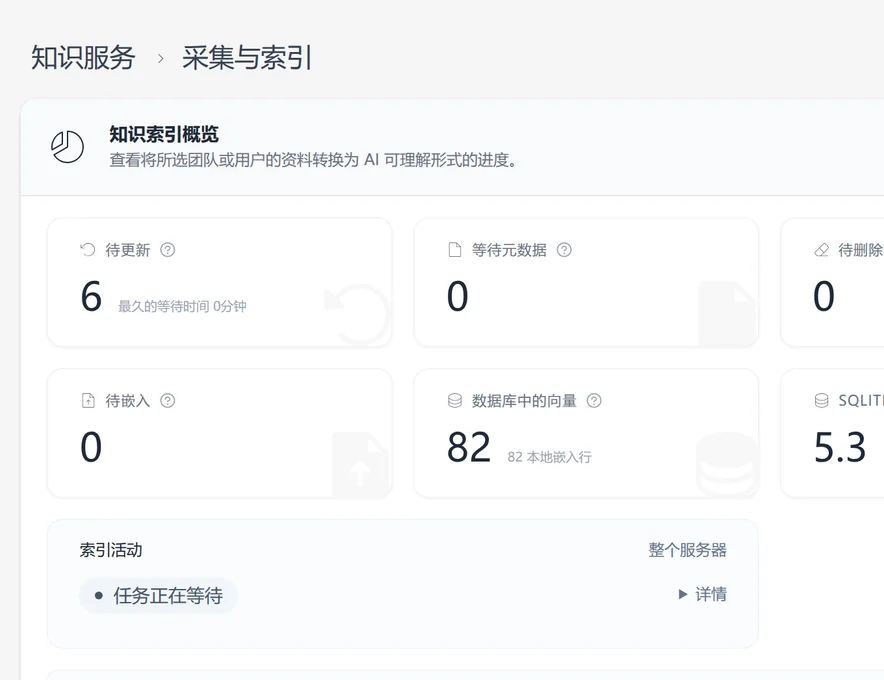Viewport: 884px width, 680px height.
Task: Click the 任务正在等待 status pill
Action: click(x=158, y=595)
